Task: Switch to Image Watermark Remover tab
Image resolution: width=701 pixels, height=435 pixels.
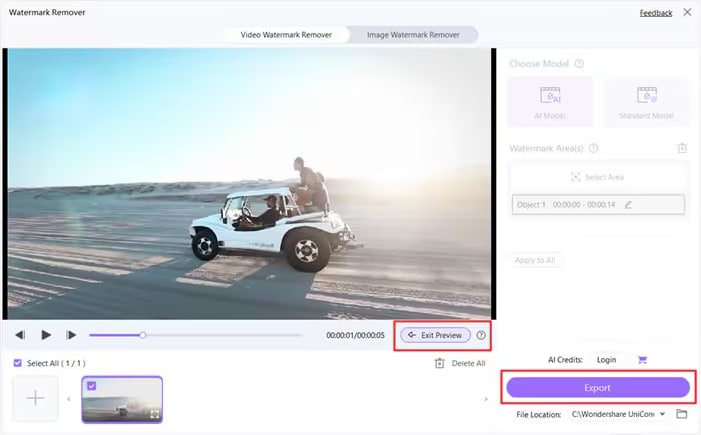Action: (413, 35)
